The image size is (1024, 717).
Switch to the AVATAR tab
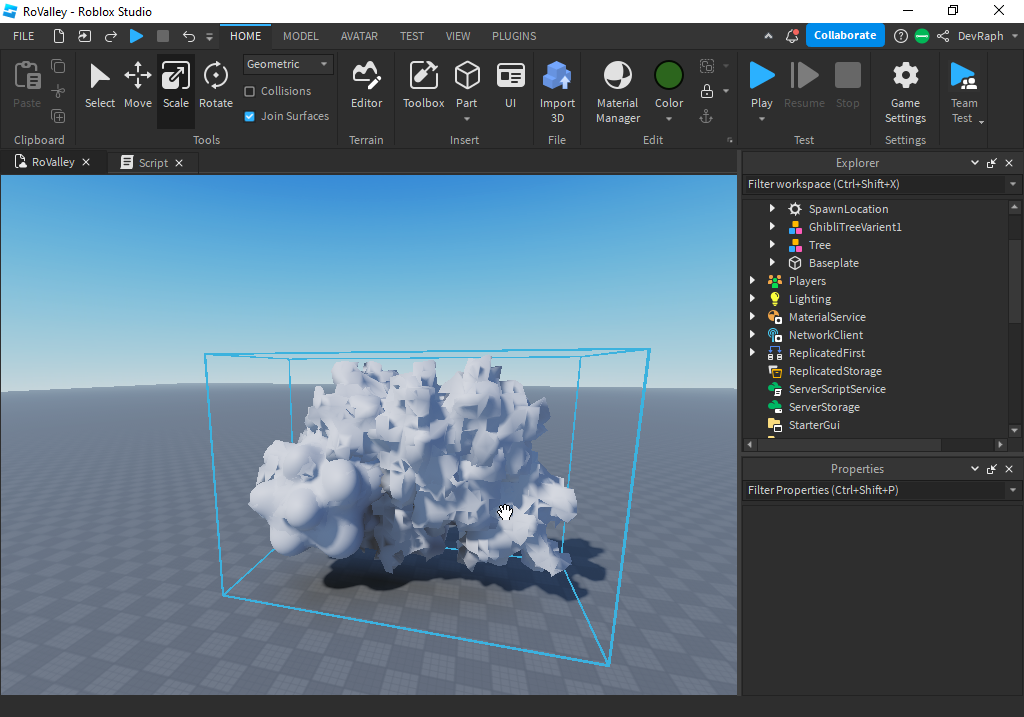pyautogui.click(x=359, y=36)
